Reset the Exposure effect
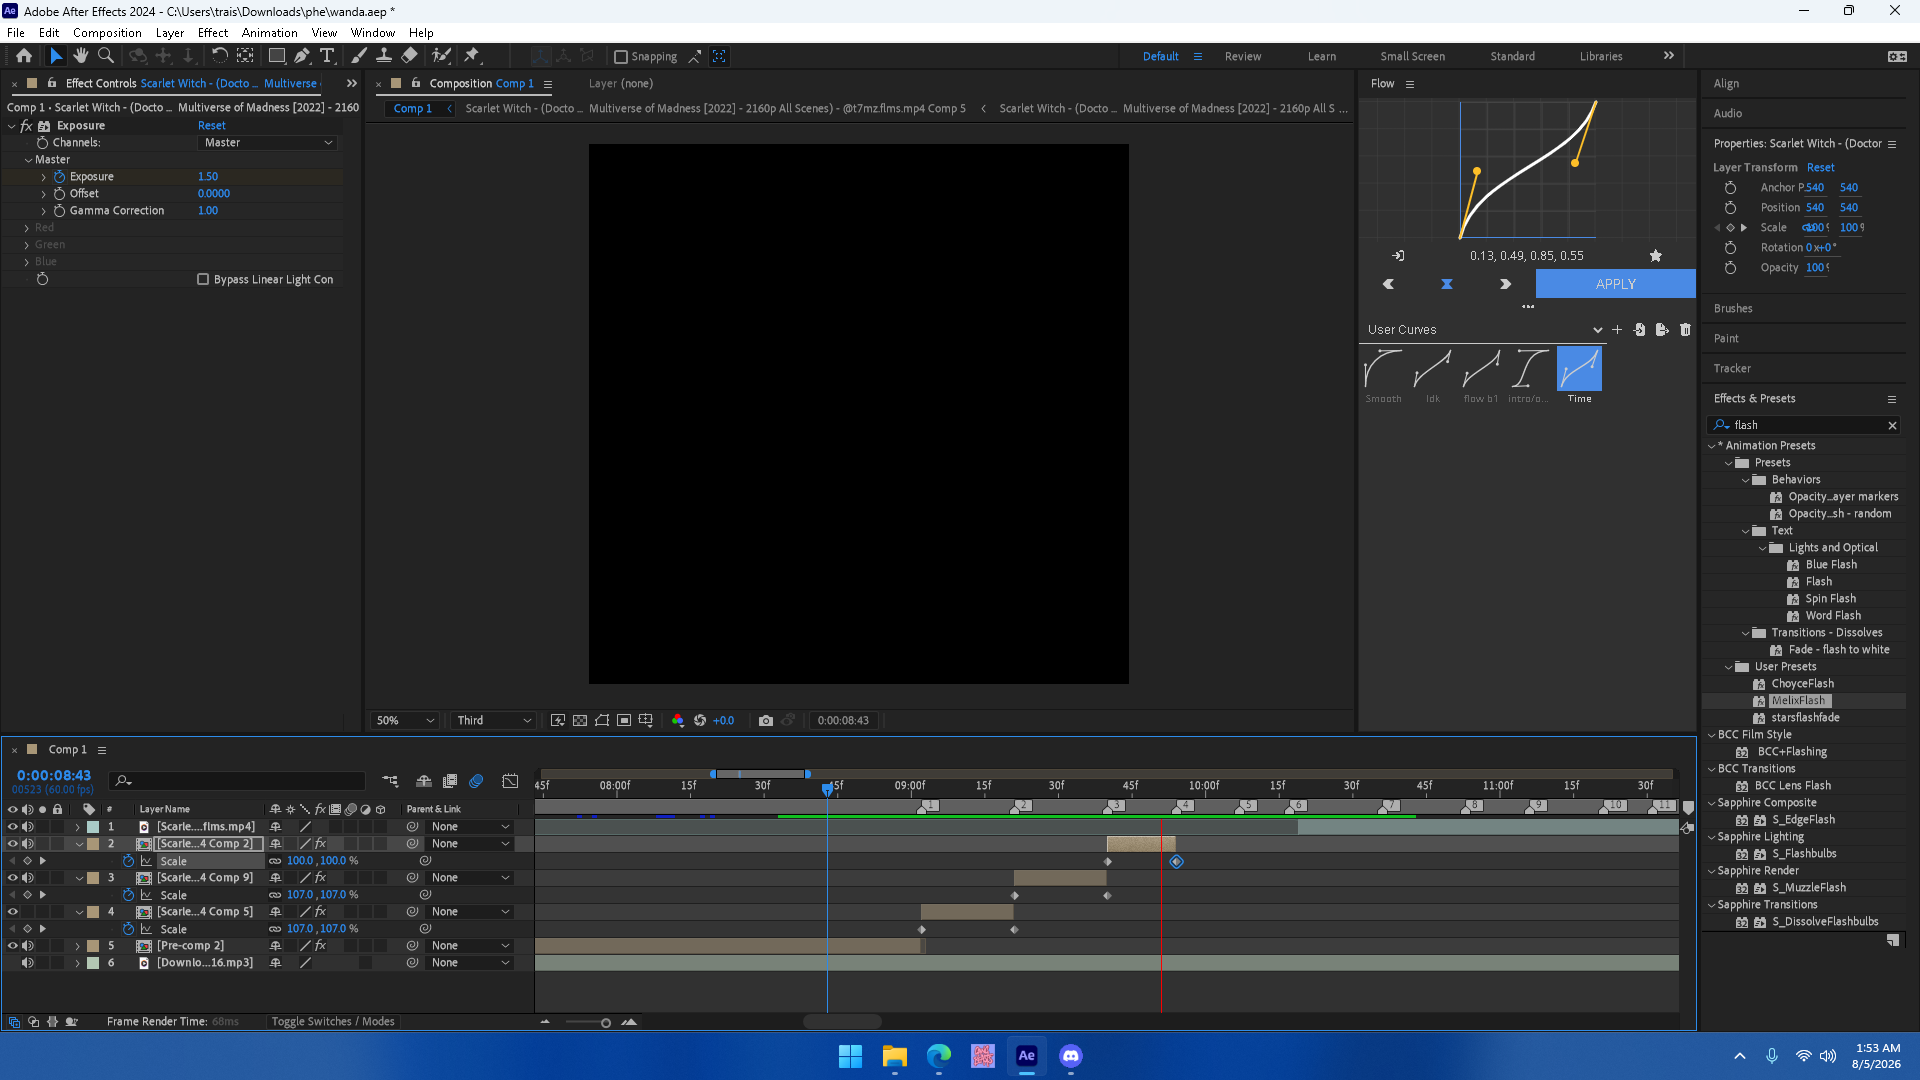Viewport: 1920px width, 1080px height. (x=211, y=126)
